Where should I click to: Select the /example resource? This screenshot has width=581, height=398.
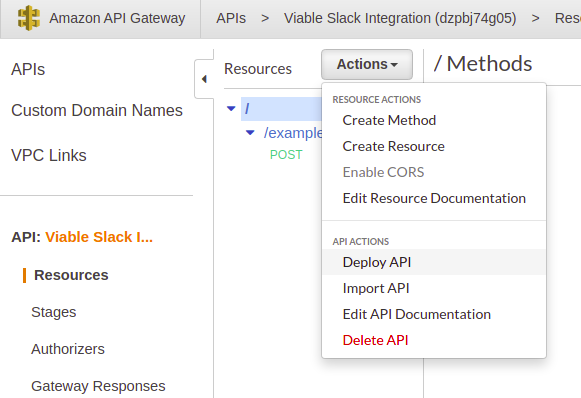[293, 133]
